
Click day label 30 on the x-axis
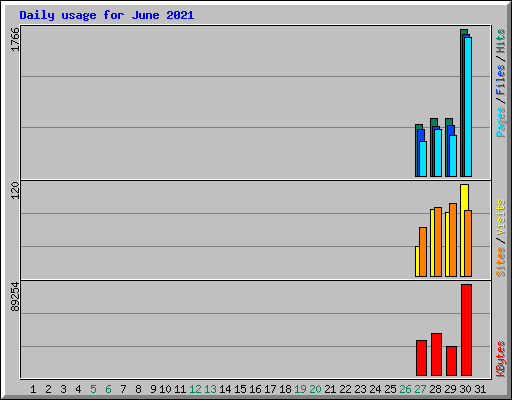click(x=465, y=389)
